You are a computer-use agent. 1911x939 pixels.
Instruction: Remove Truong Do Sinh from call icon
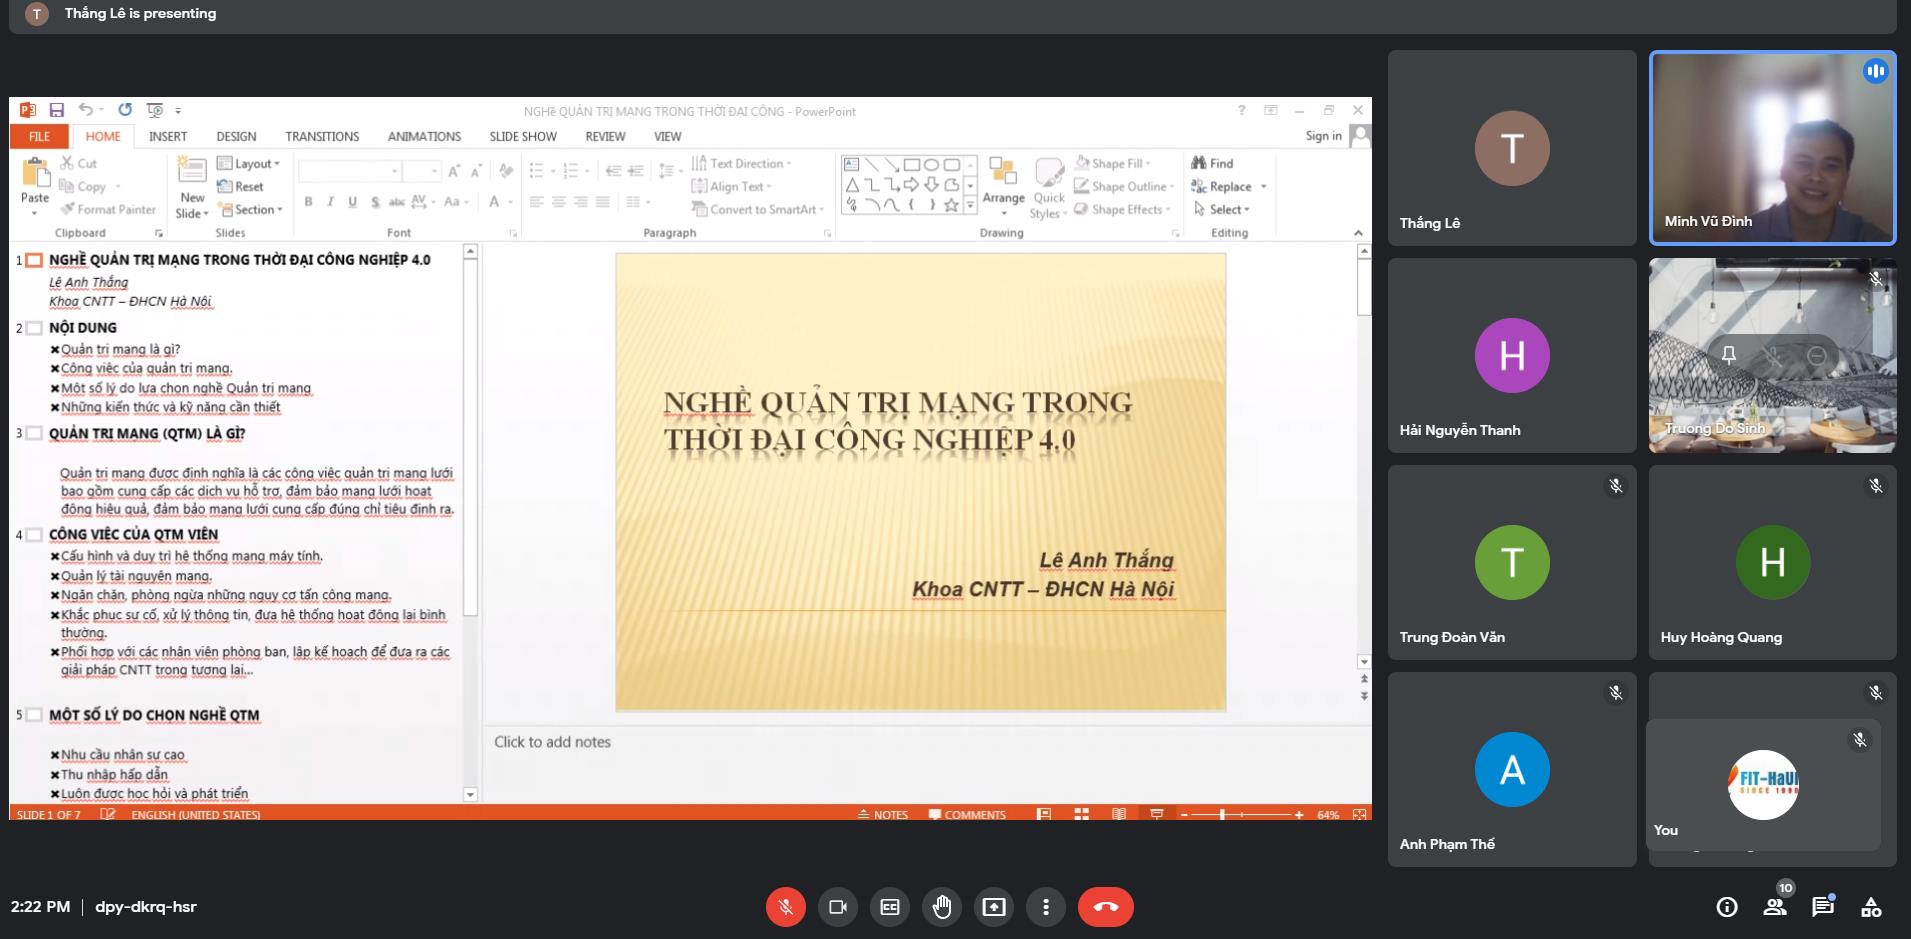[1817, 355]
